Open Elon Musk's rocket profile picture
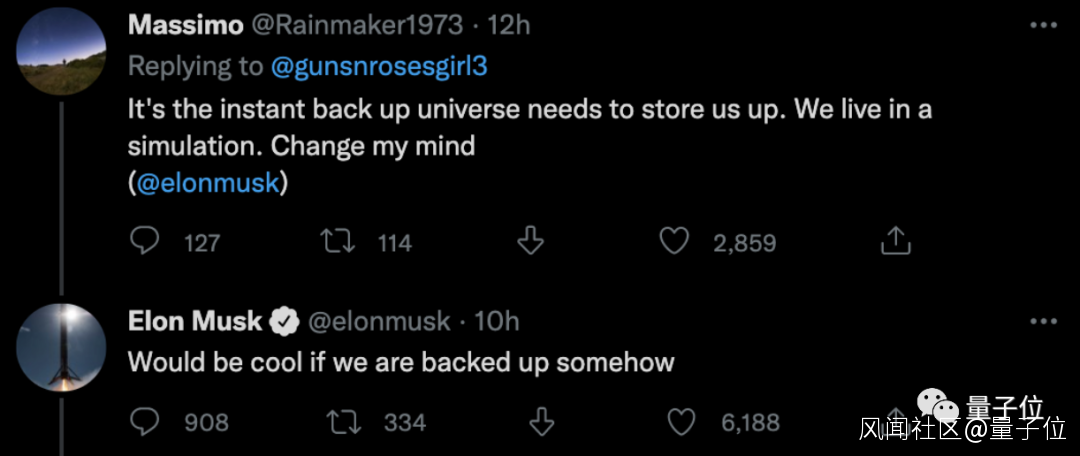 [x=62, y=348]
